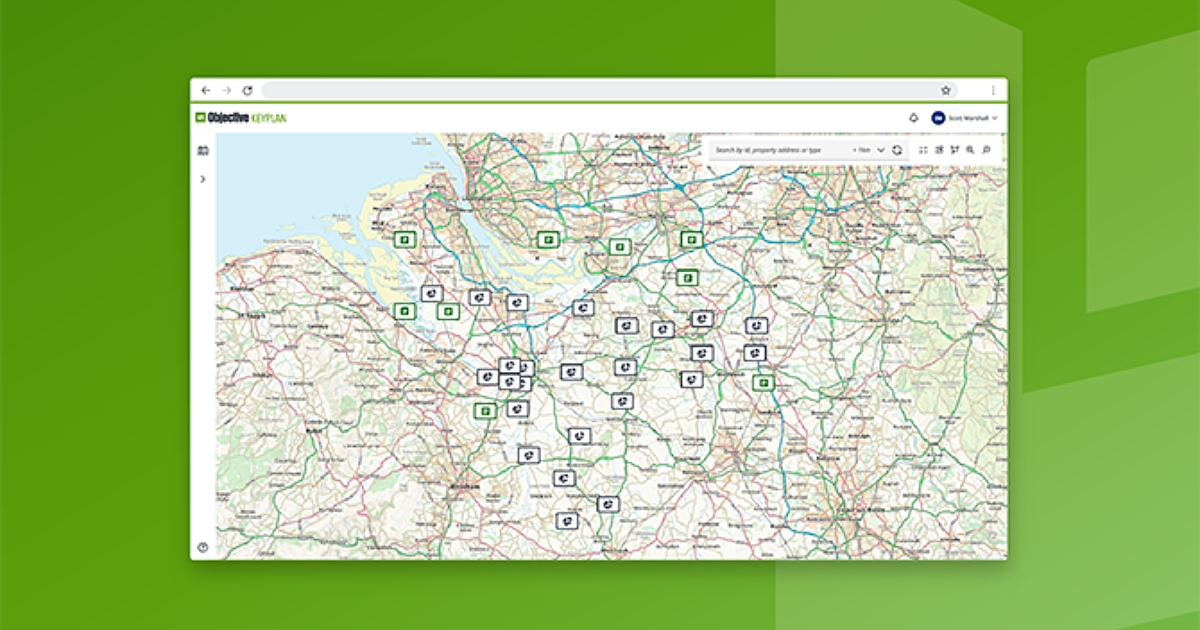Bookmark the page with the star icon
Viewport: 1200px width, 630px height.
click(945, 90)
